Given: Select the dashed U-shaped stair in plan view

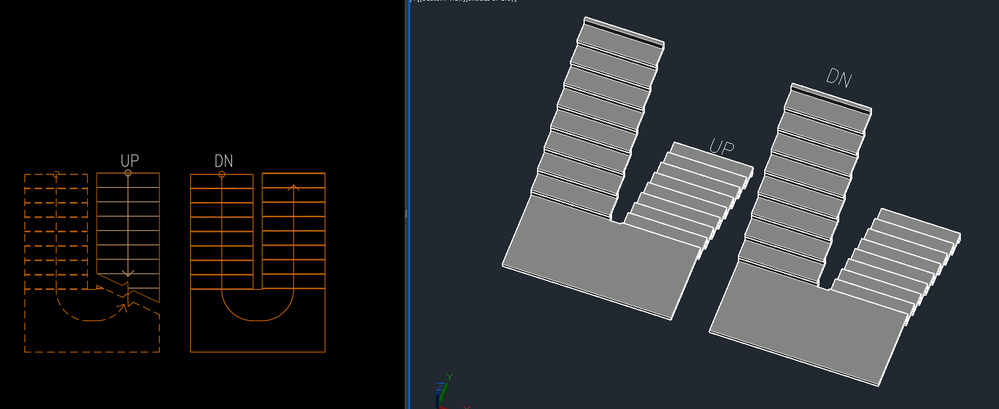Looking at the screenshot, I should 92,262.
